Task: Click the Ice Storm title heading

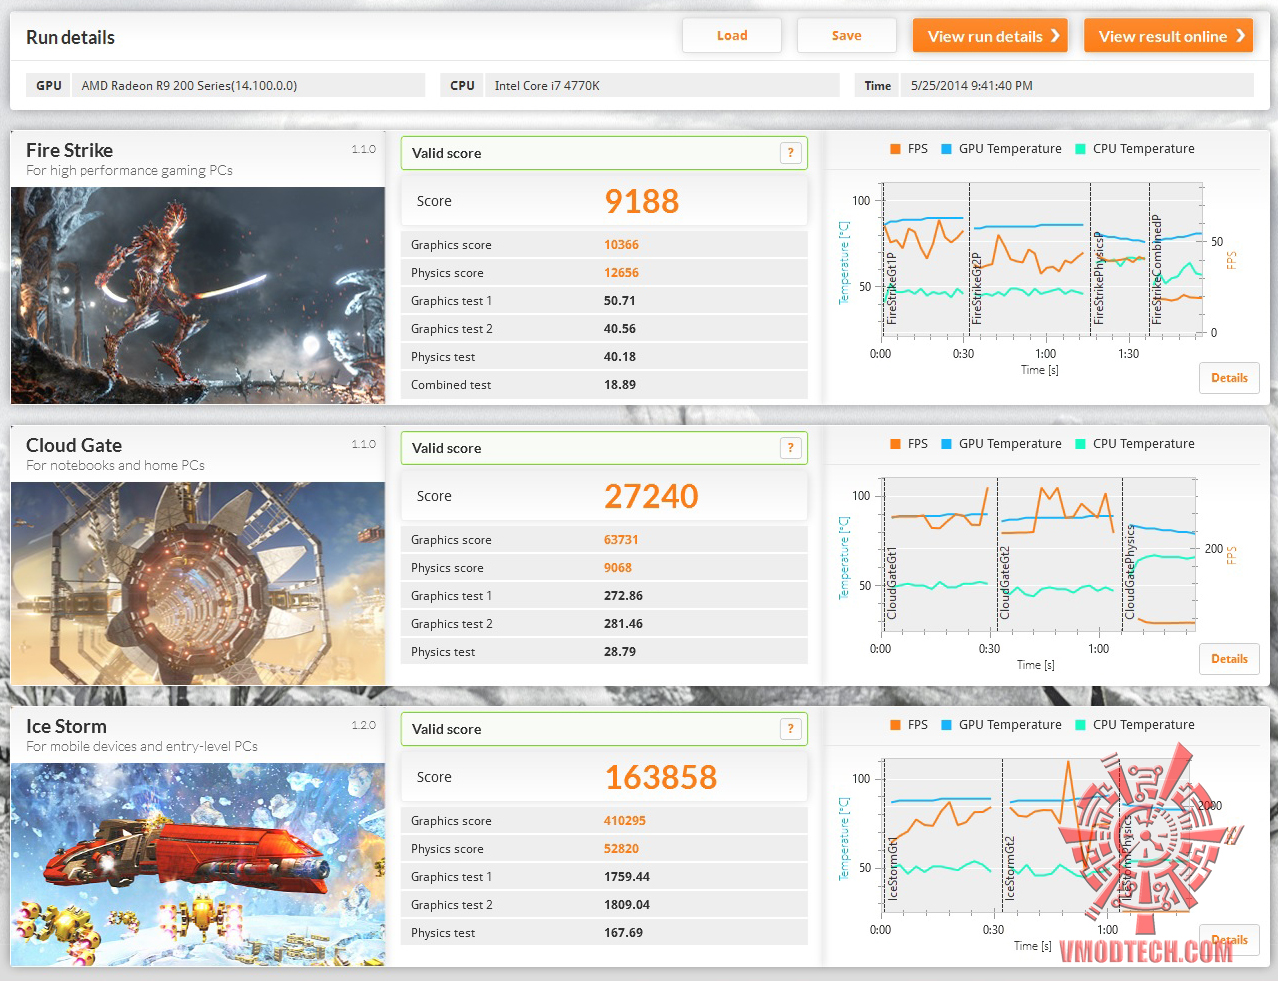Action: pos(66,726)
